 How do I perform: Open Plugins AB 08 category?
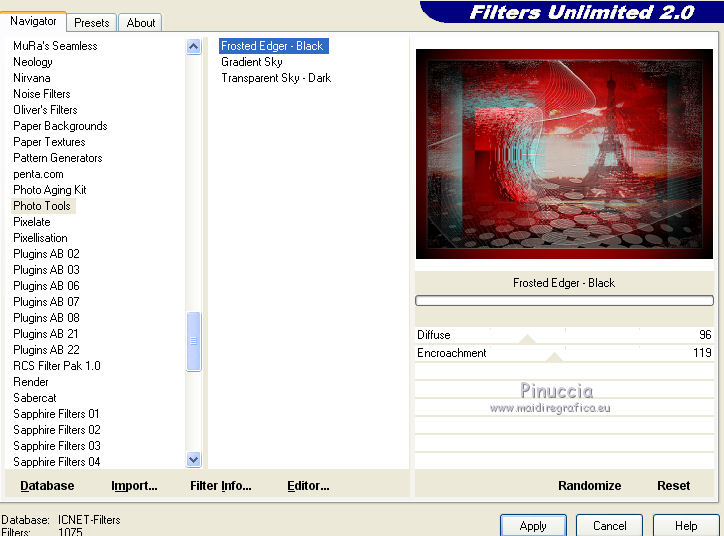(x=46, y=318)
